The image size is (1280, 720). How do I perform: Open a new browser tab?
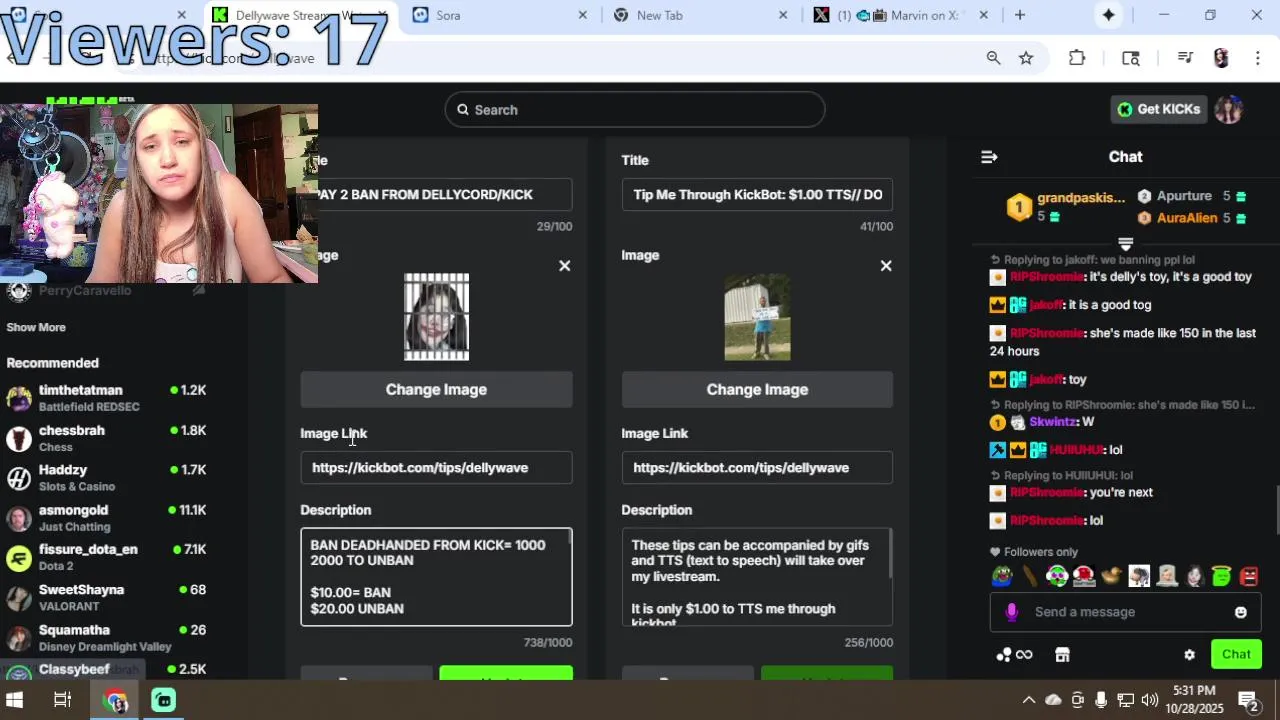[1020, 15]
